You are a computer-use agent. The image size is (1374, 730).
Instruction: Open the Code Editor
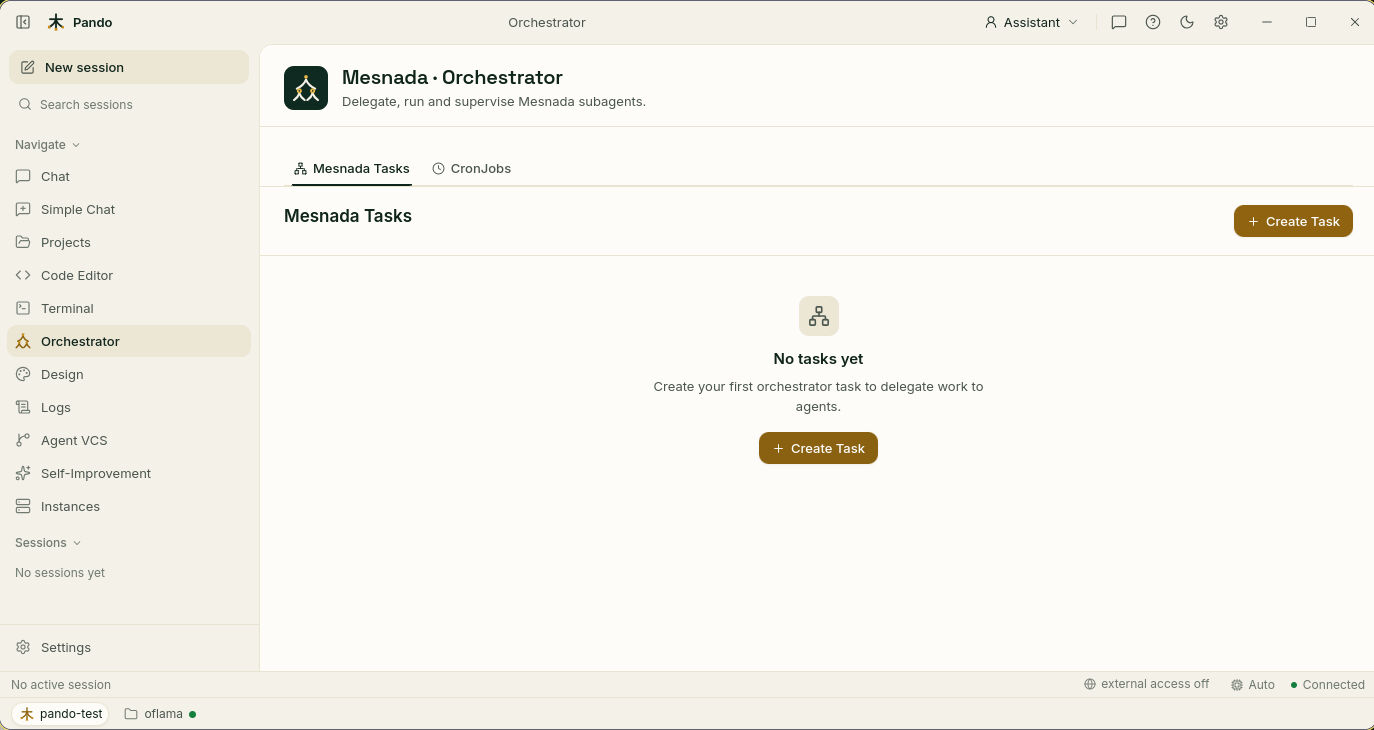tap(129, 275)
